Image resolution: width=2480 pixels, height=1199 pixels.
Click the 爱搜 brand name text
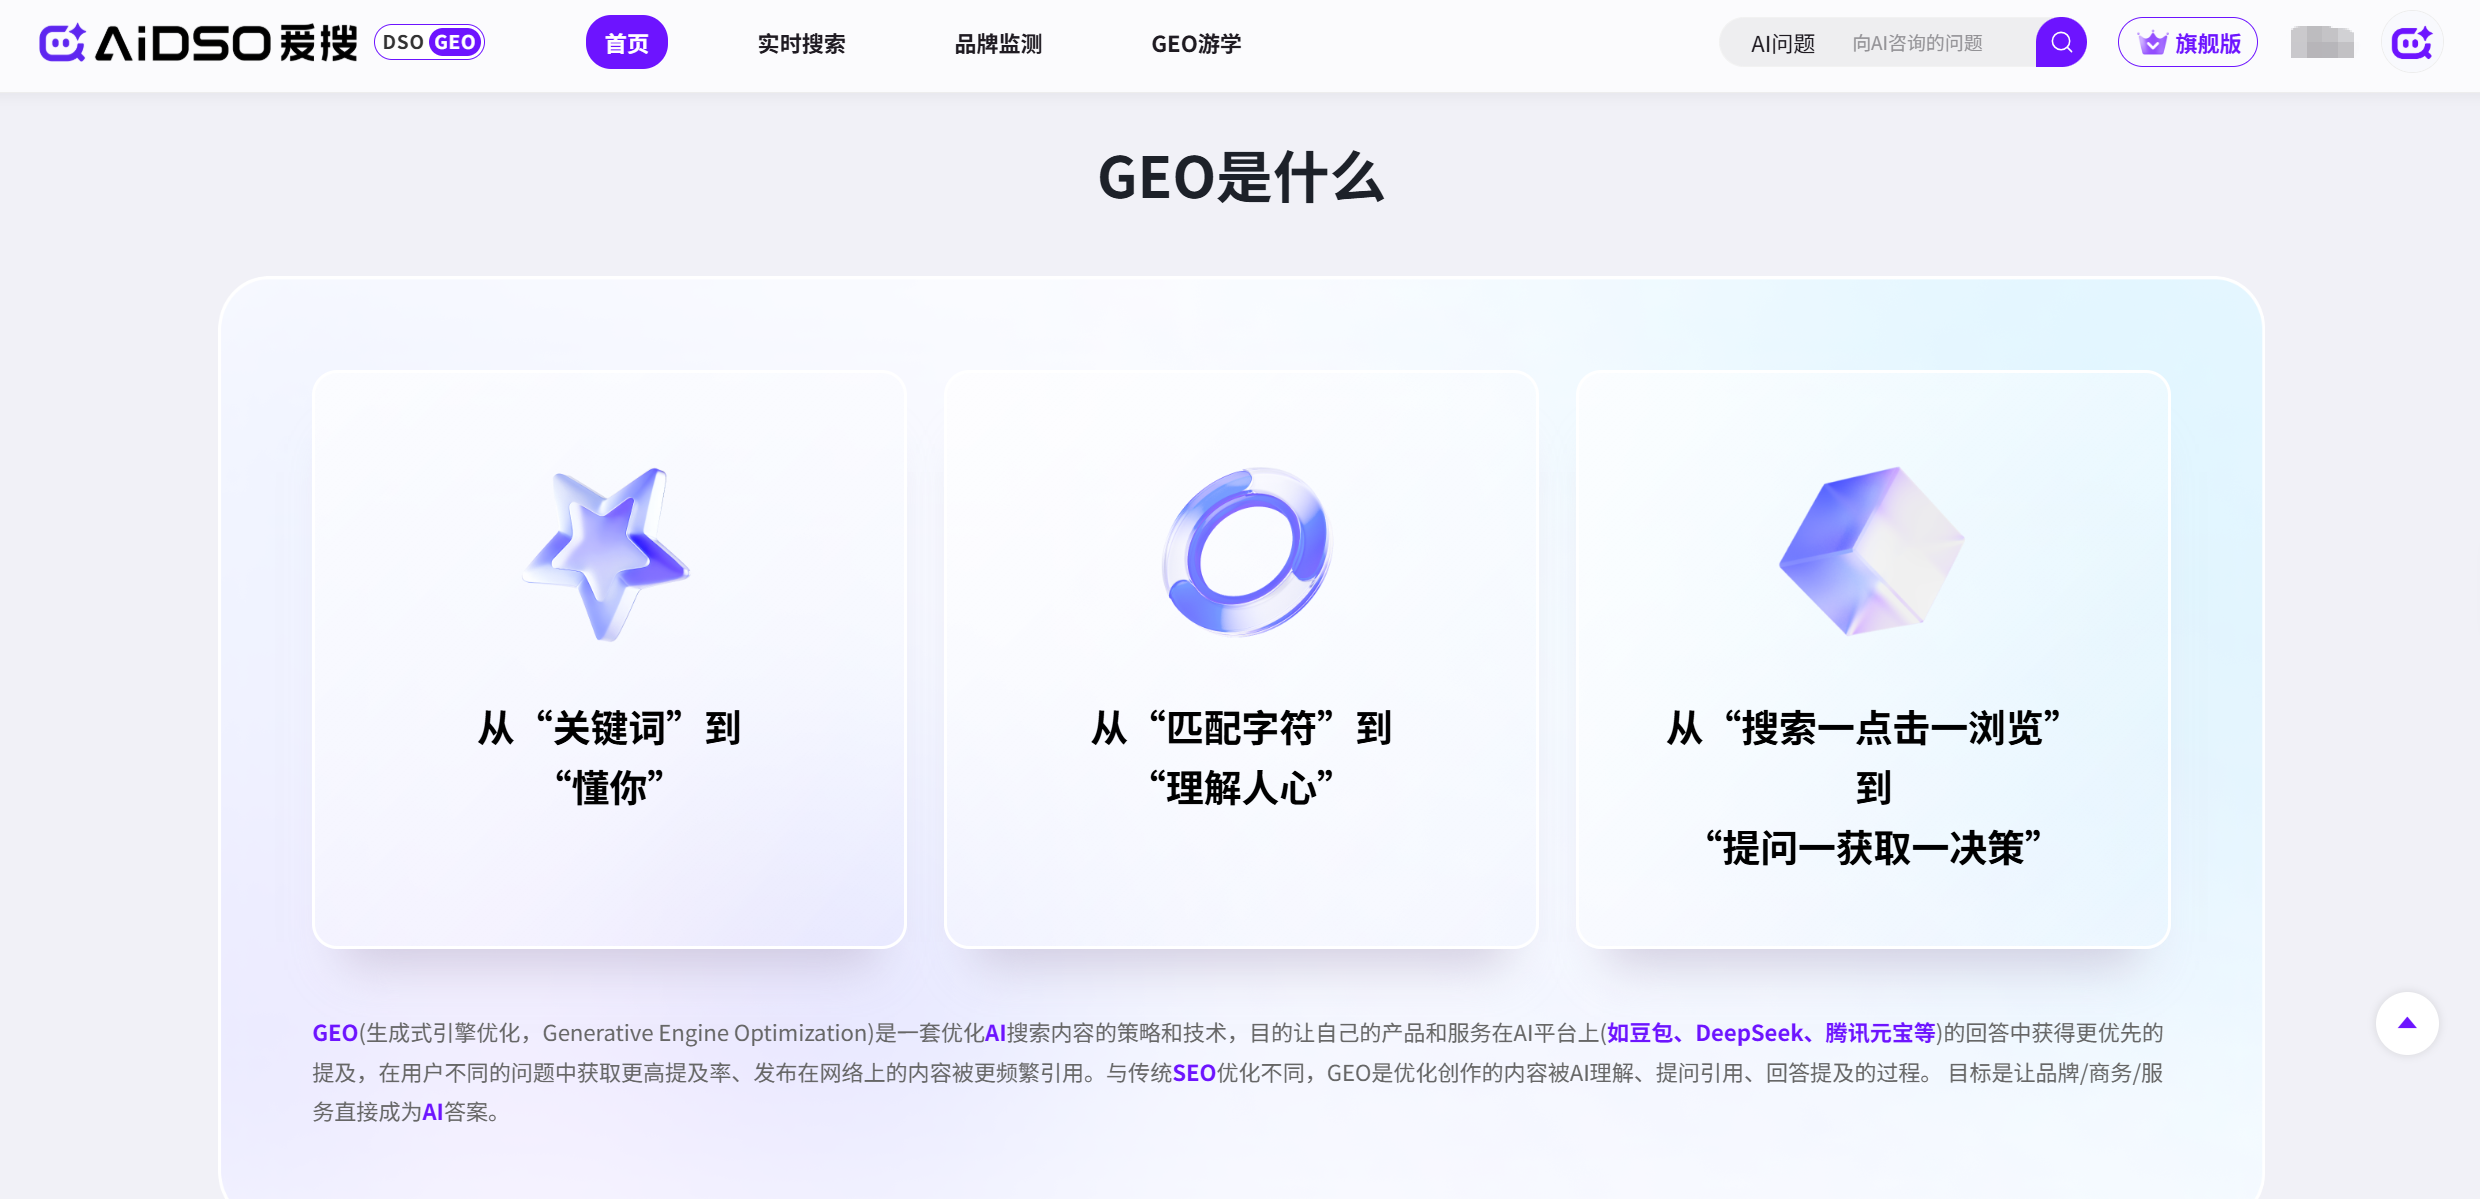[x=318, y=43]
